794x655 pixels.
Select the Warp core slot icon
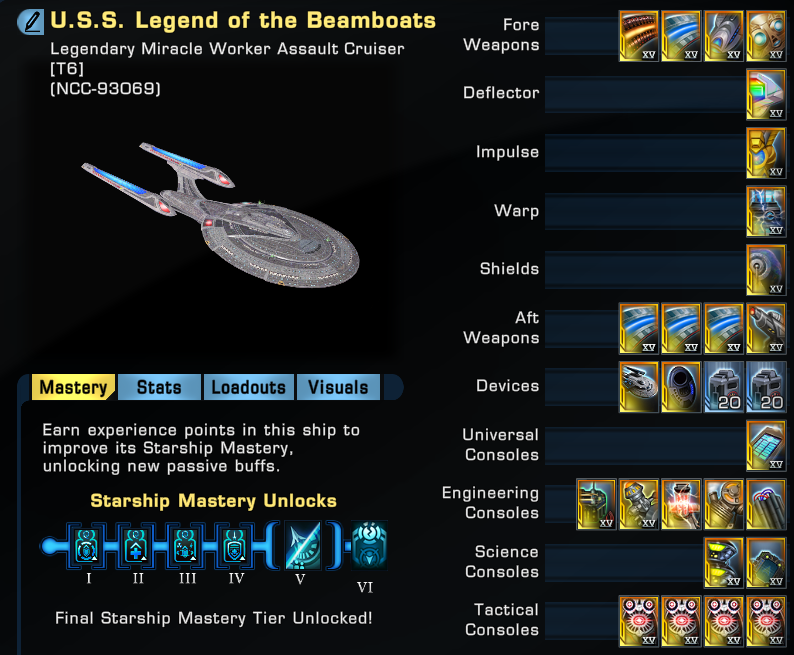point(766,212)
